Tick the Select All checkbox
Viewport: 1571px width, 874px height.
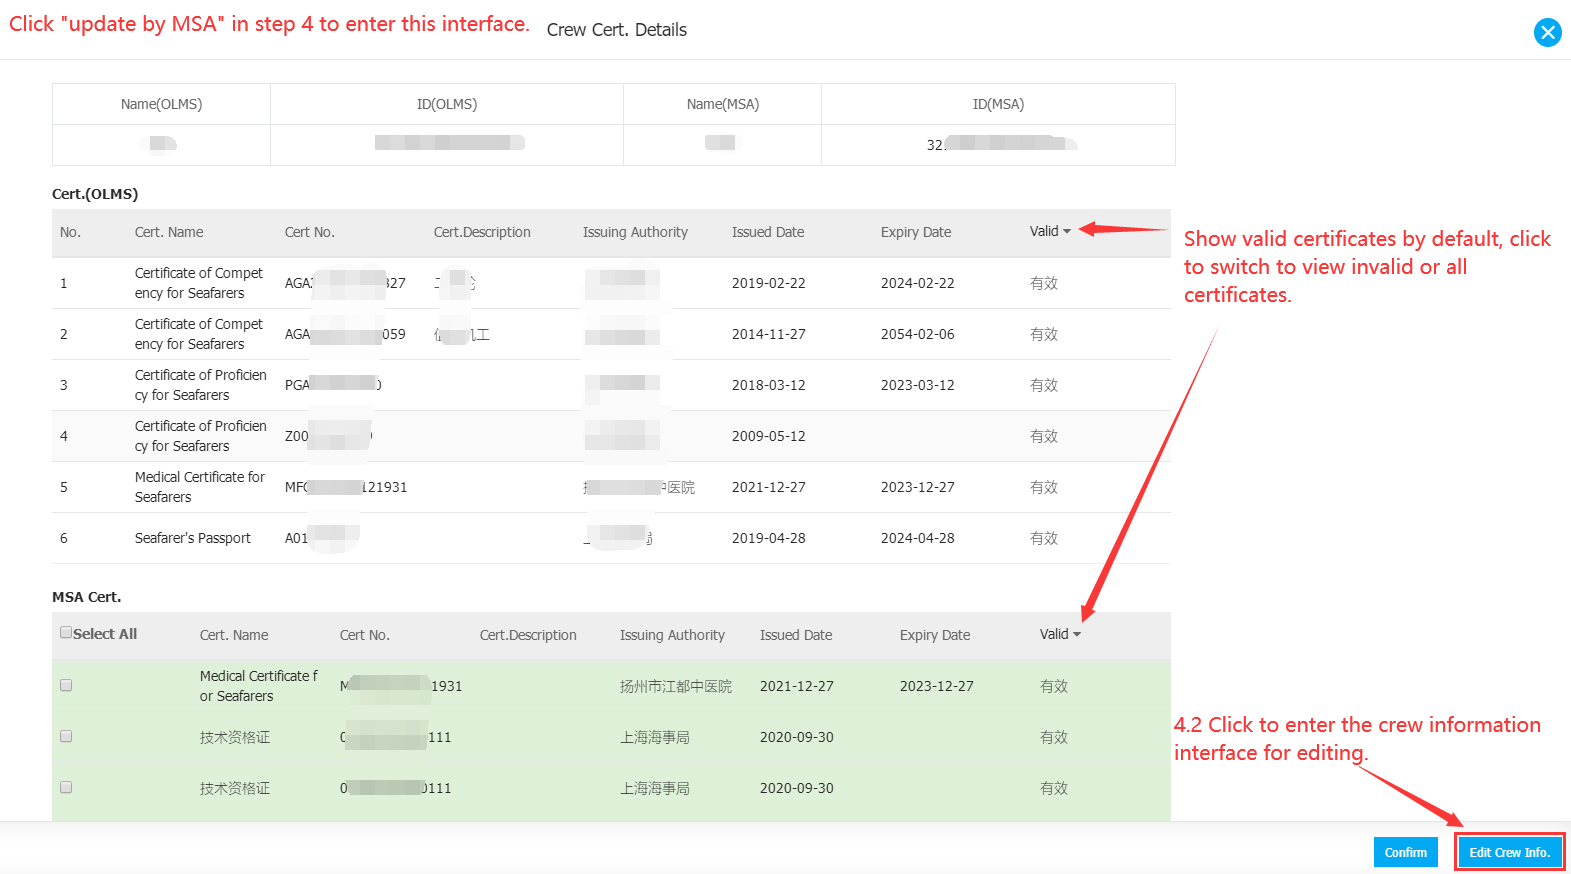pyautogui.click(x=66, y=632)
